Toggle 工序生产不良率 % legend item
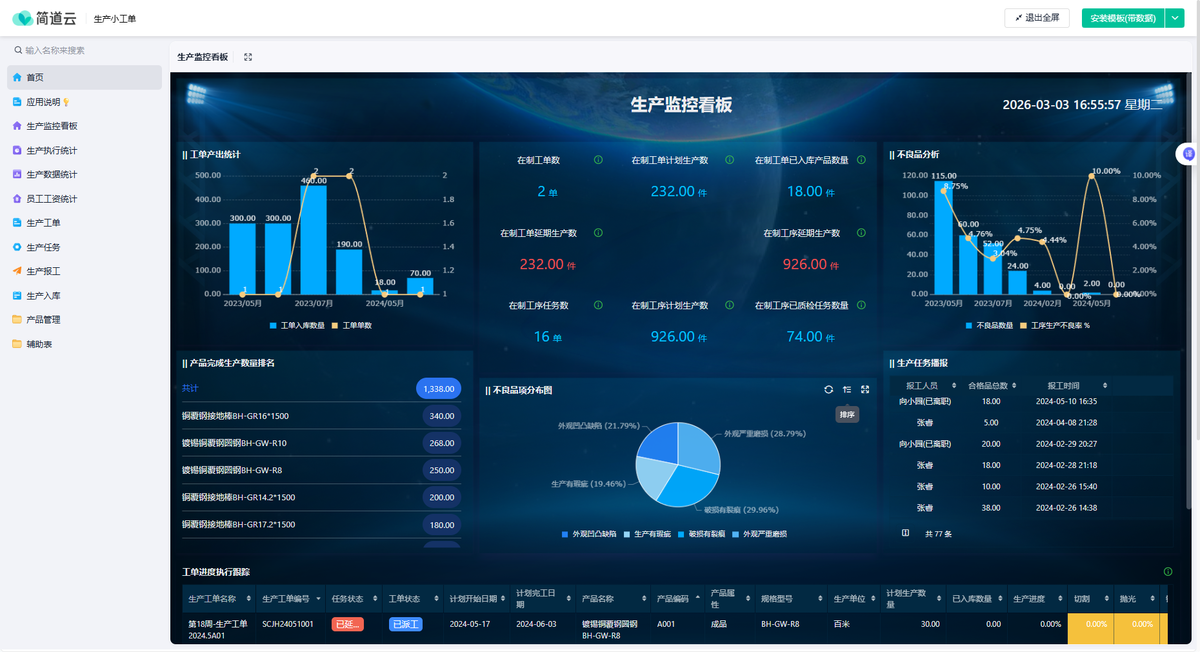This screenshot has height=652, width=1200. click(1053, 325)
